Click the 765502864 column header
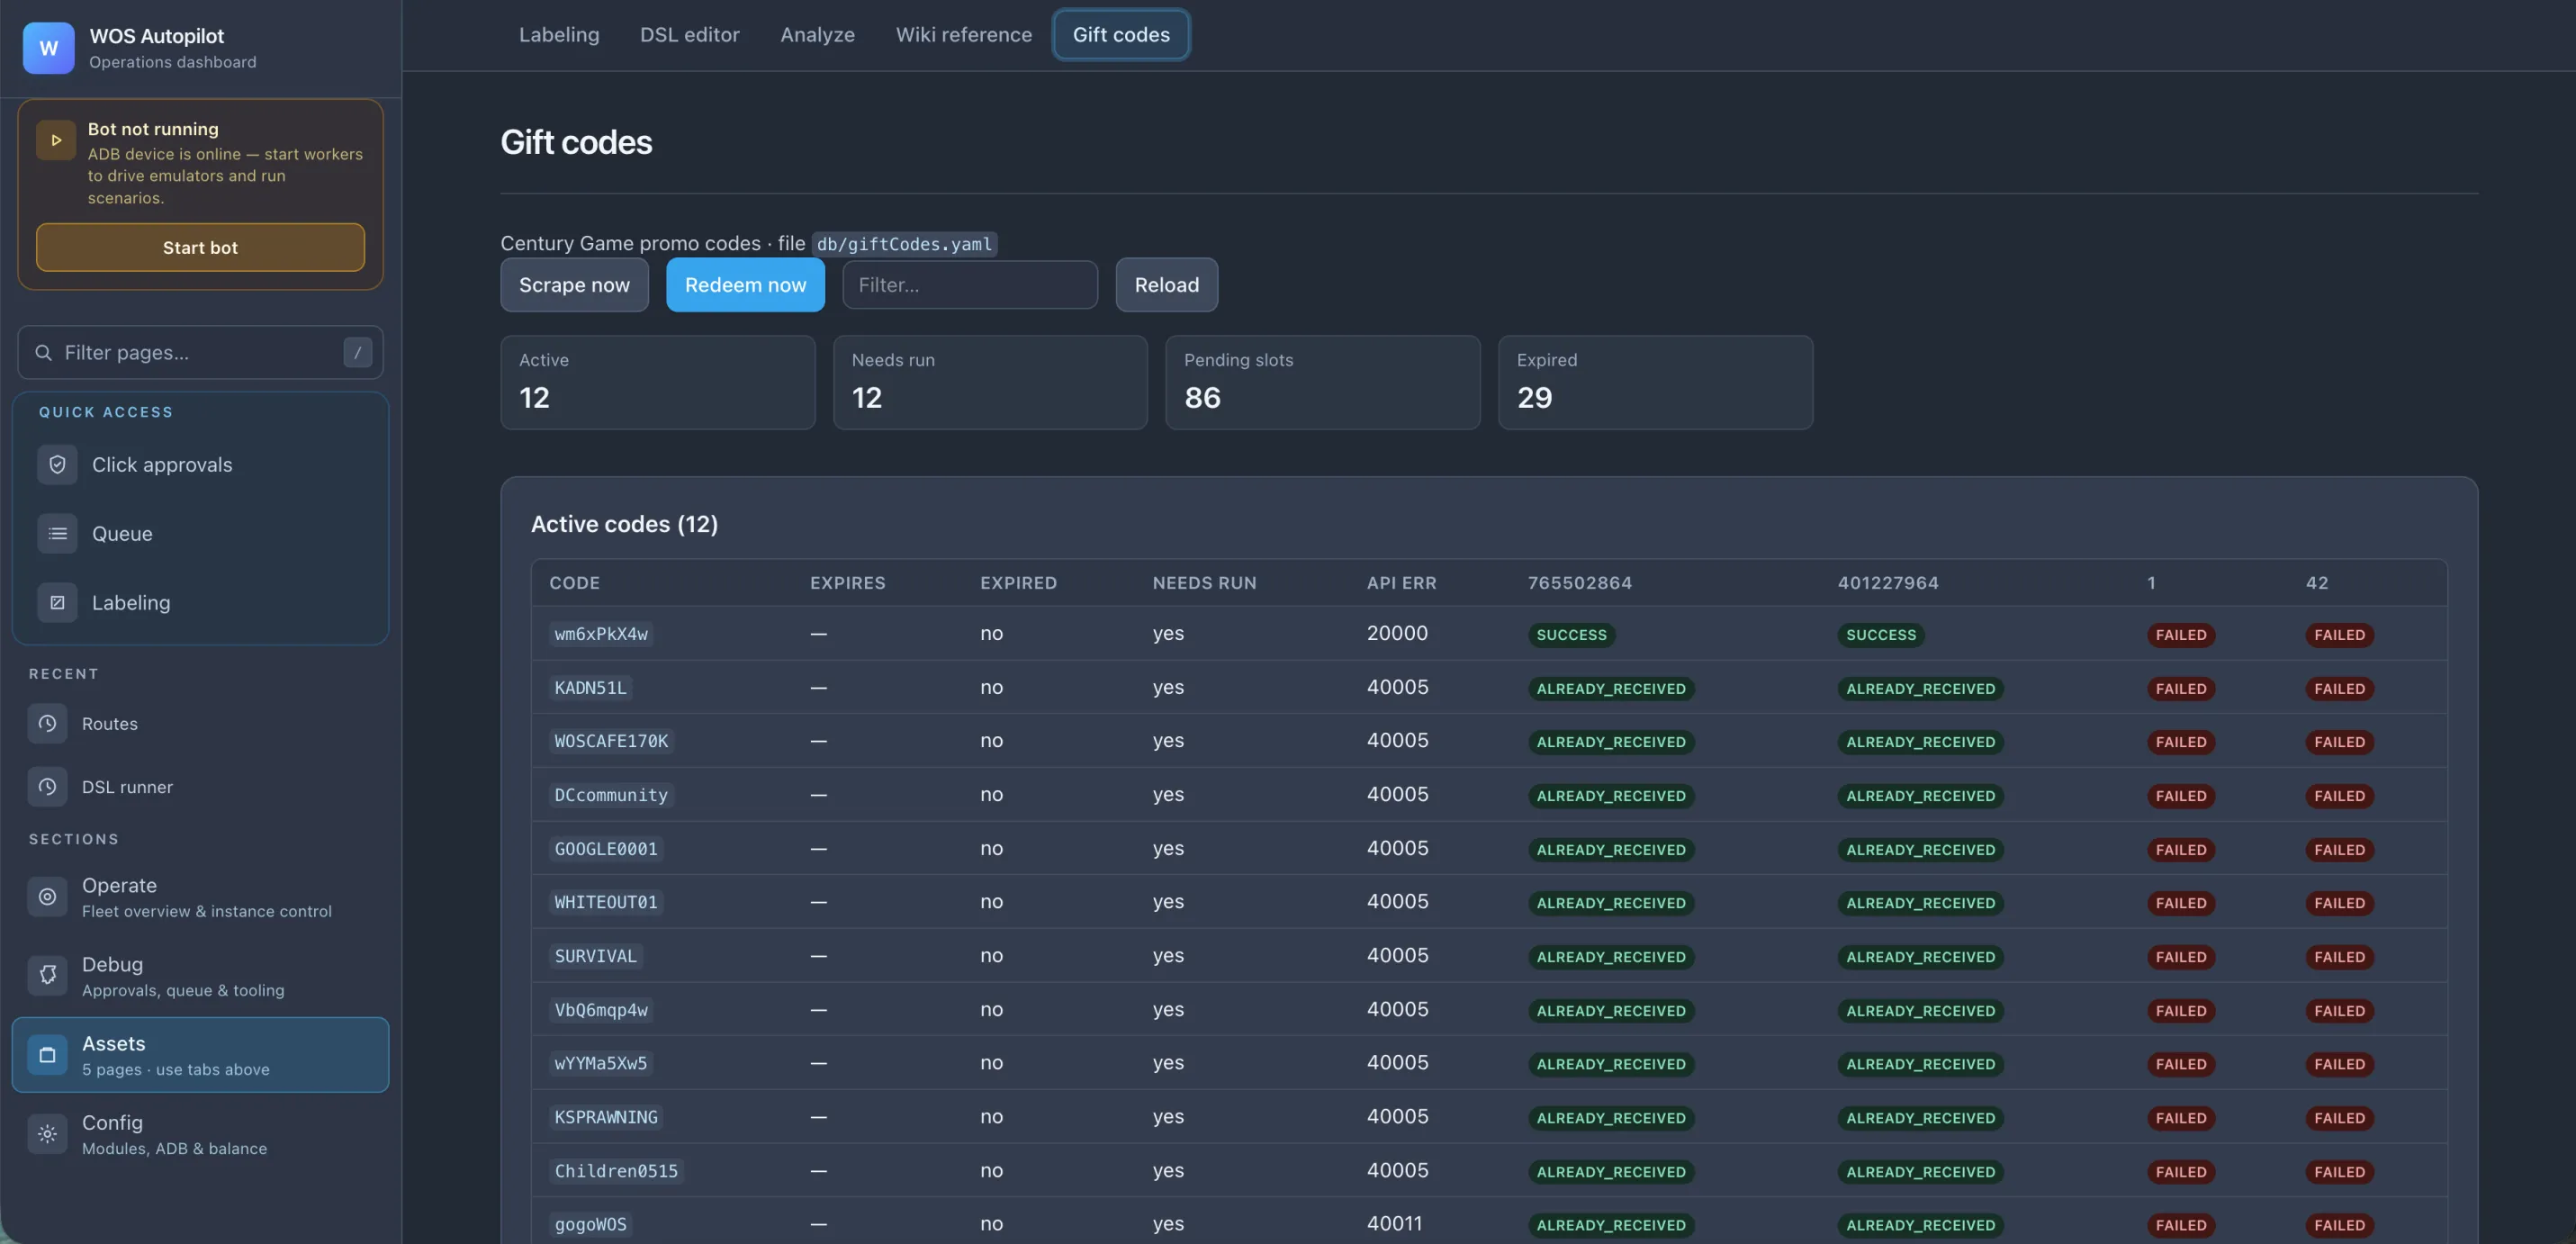Image resolution: width=2576 pixels, height=1244 pixels. (1579, 582)
